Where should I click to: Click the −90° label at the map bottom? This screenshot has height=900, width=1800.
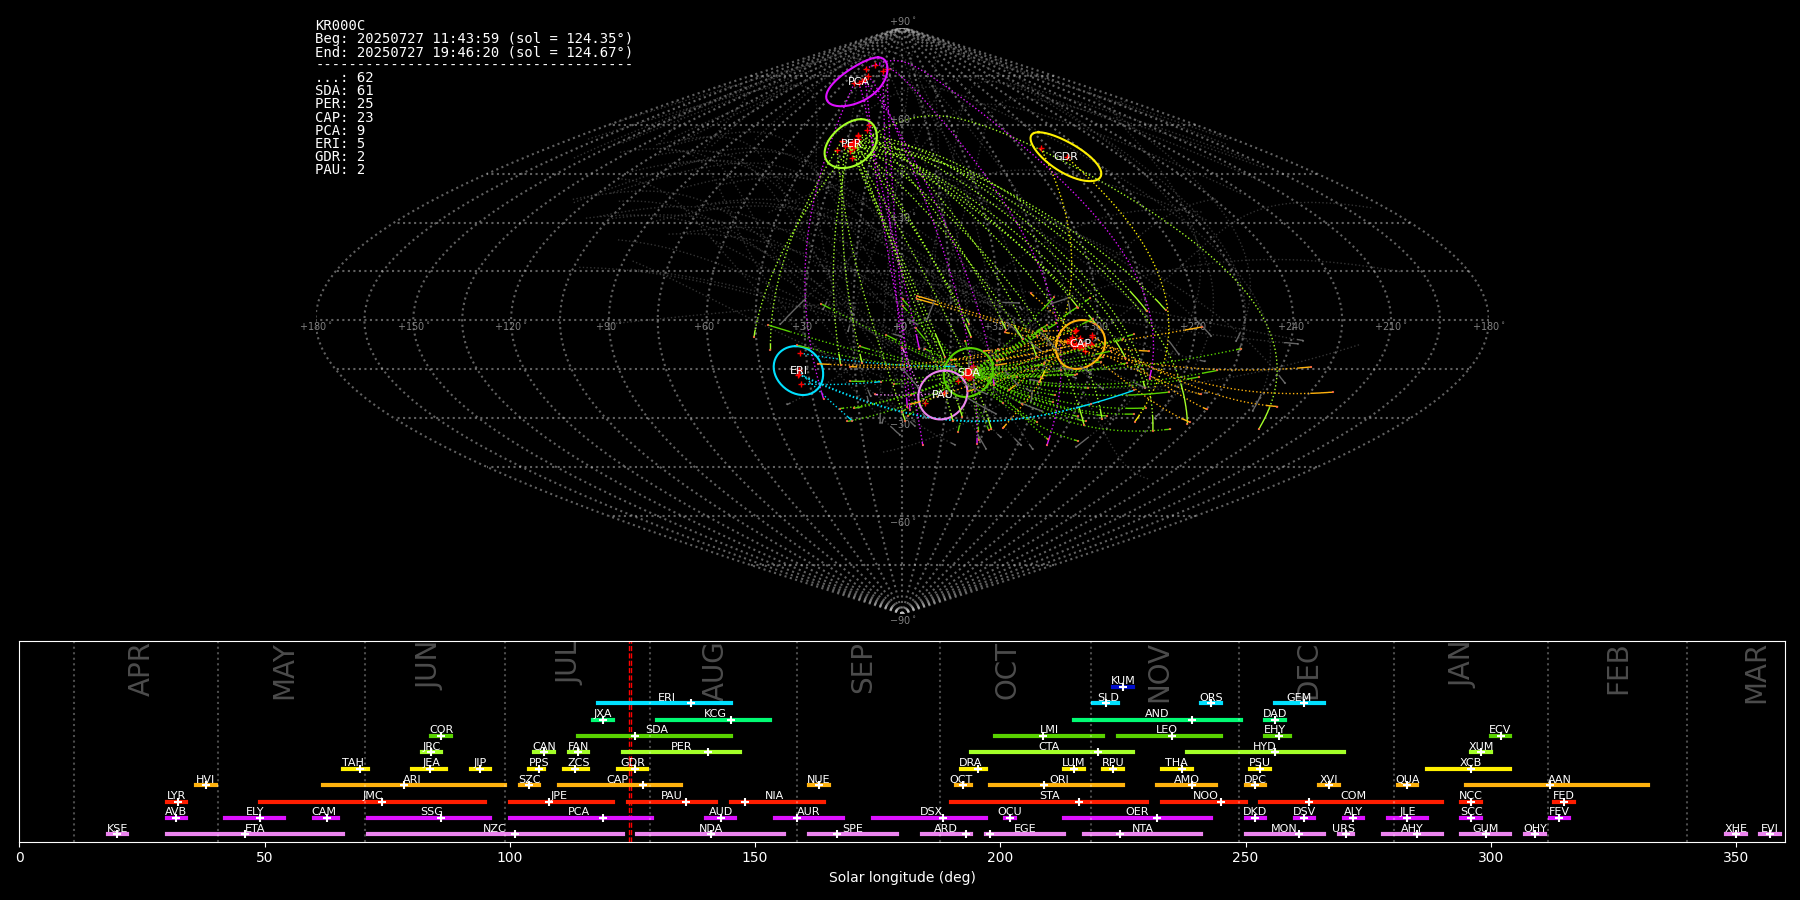pos(902,621)
